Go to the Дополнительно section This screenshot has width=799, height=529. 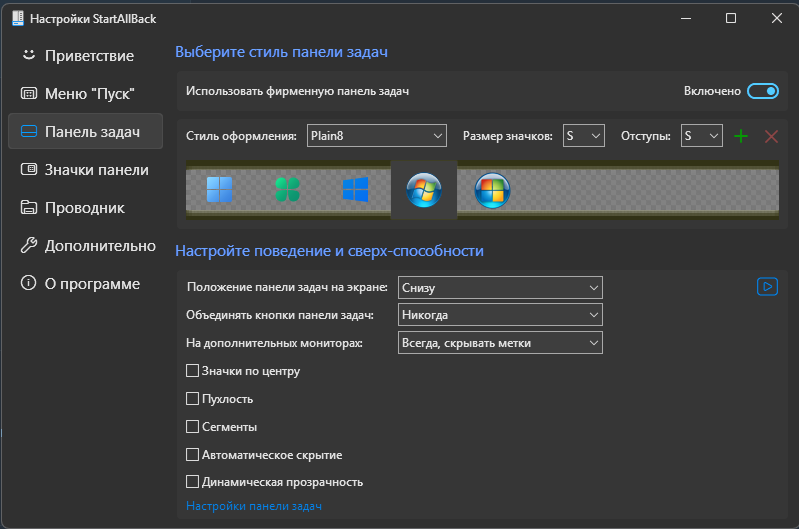pos(86,246)
